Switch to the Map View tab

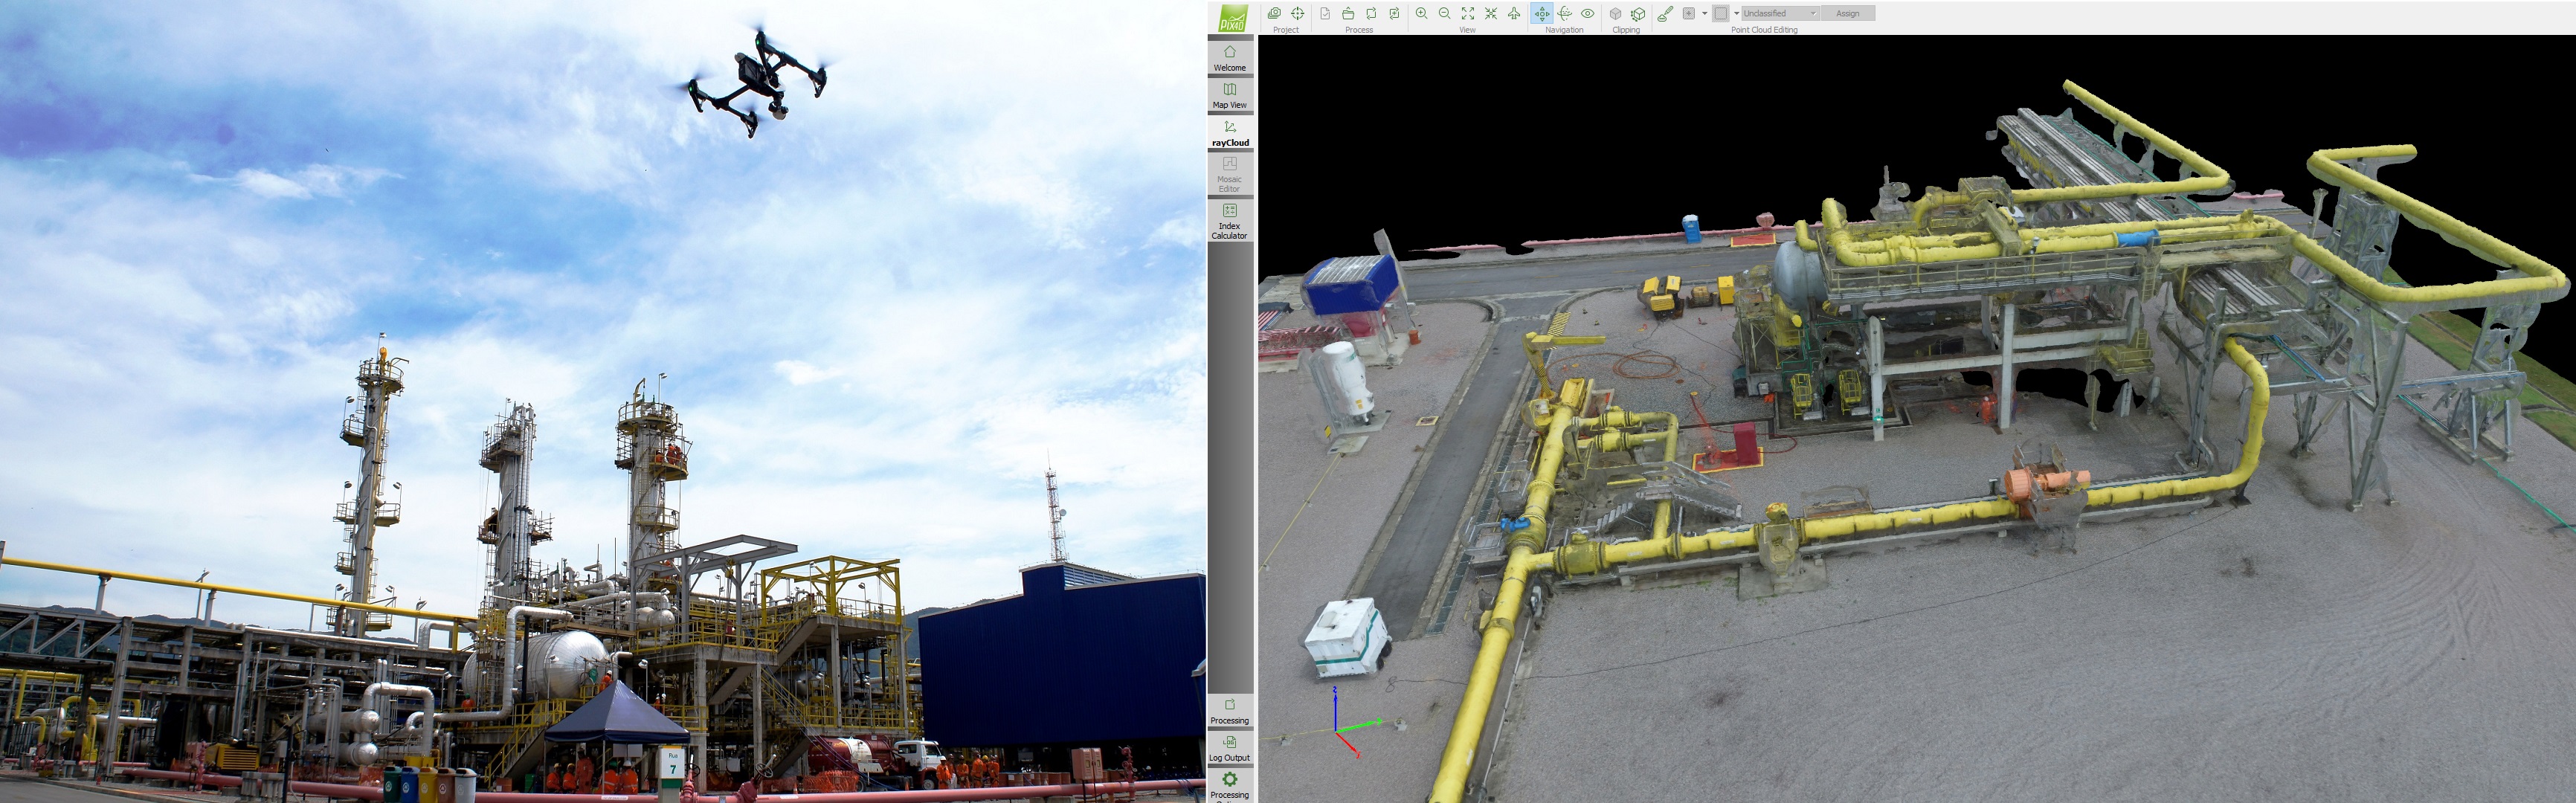pyautogui.click(x=1230, y=95)
